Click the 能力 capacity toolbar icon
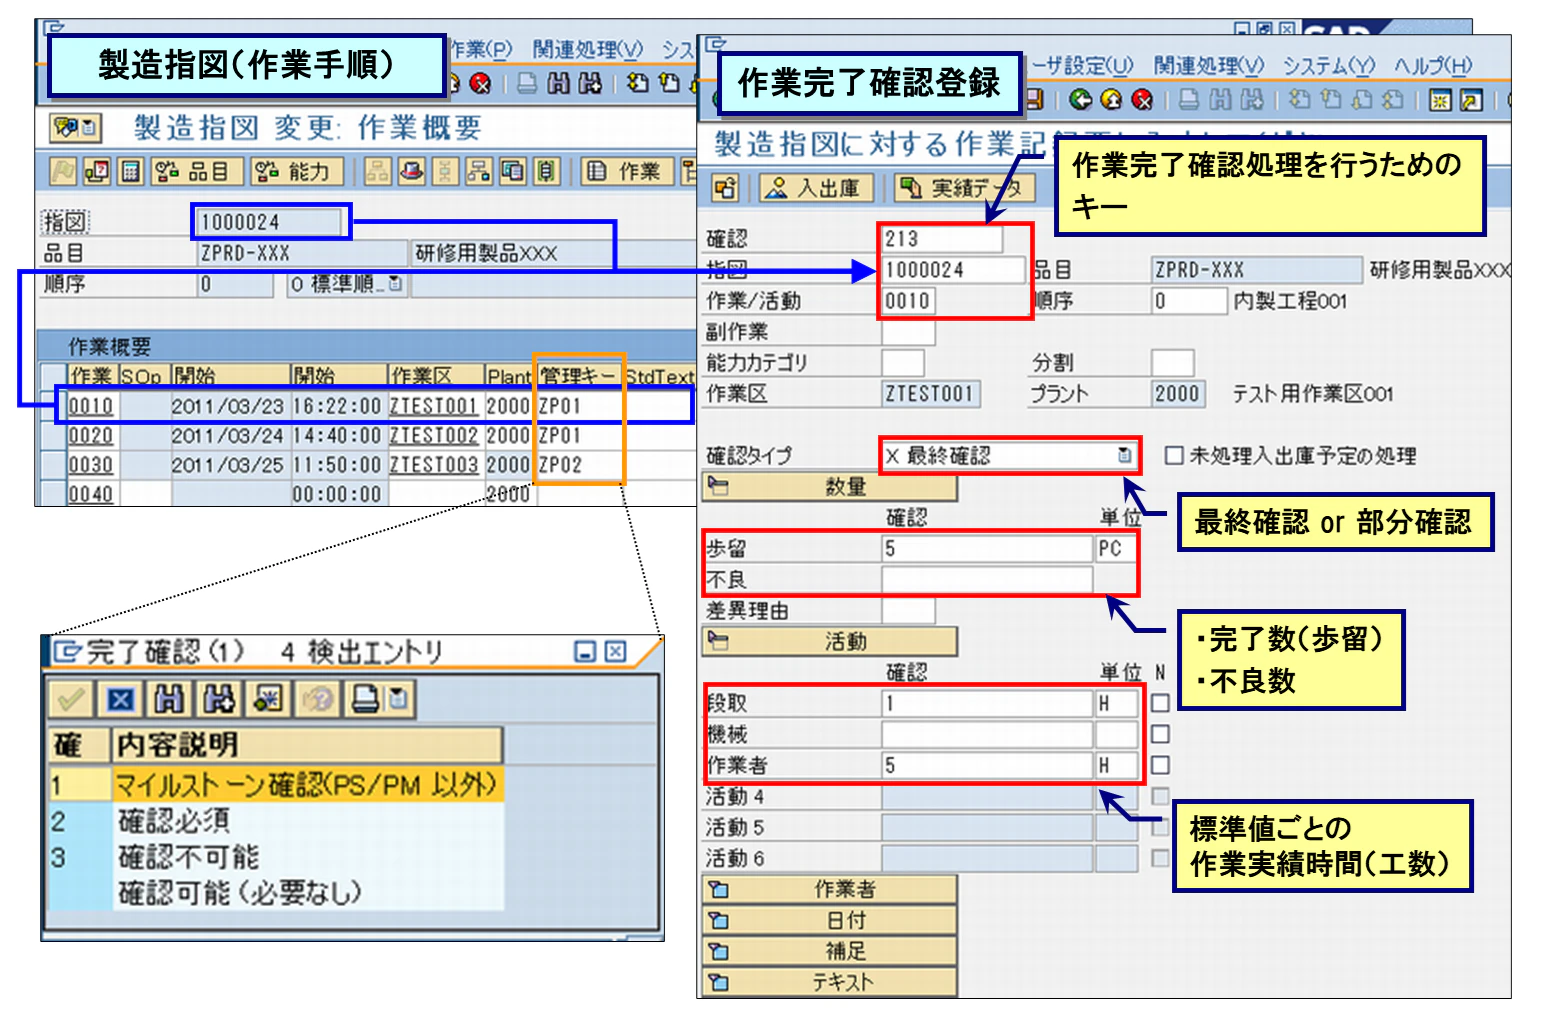This screenshot has width=1544, height=1019. [297, 171]
